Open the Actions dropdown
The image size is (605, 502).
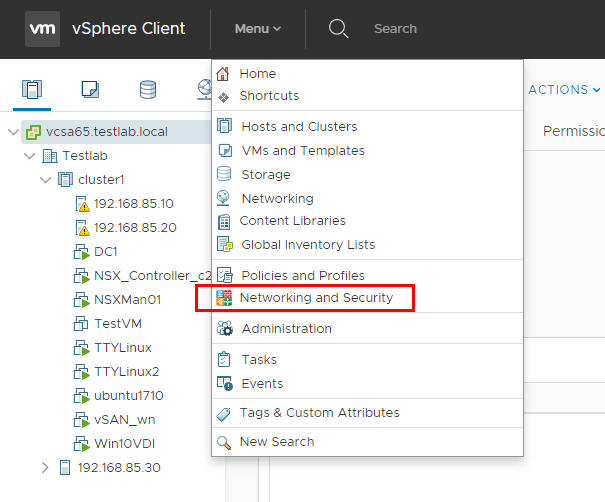coord(563,90)
